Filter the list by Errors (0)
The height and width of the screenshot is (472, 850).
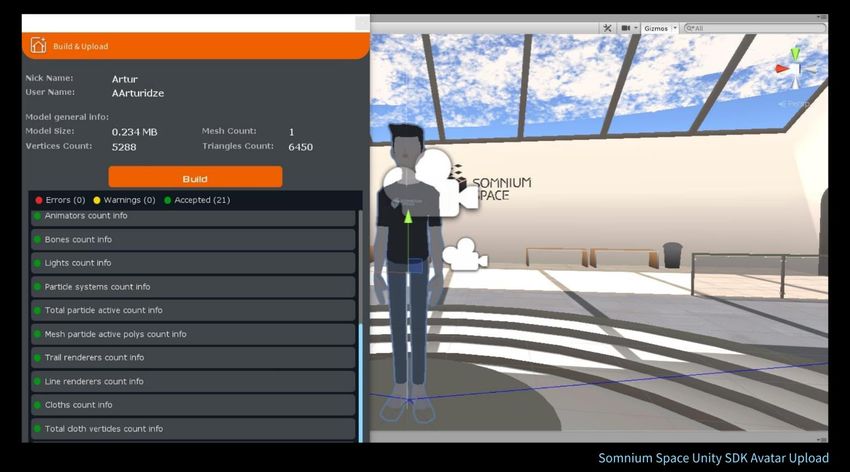click(60, 200)
